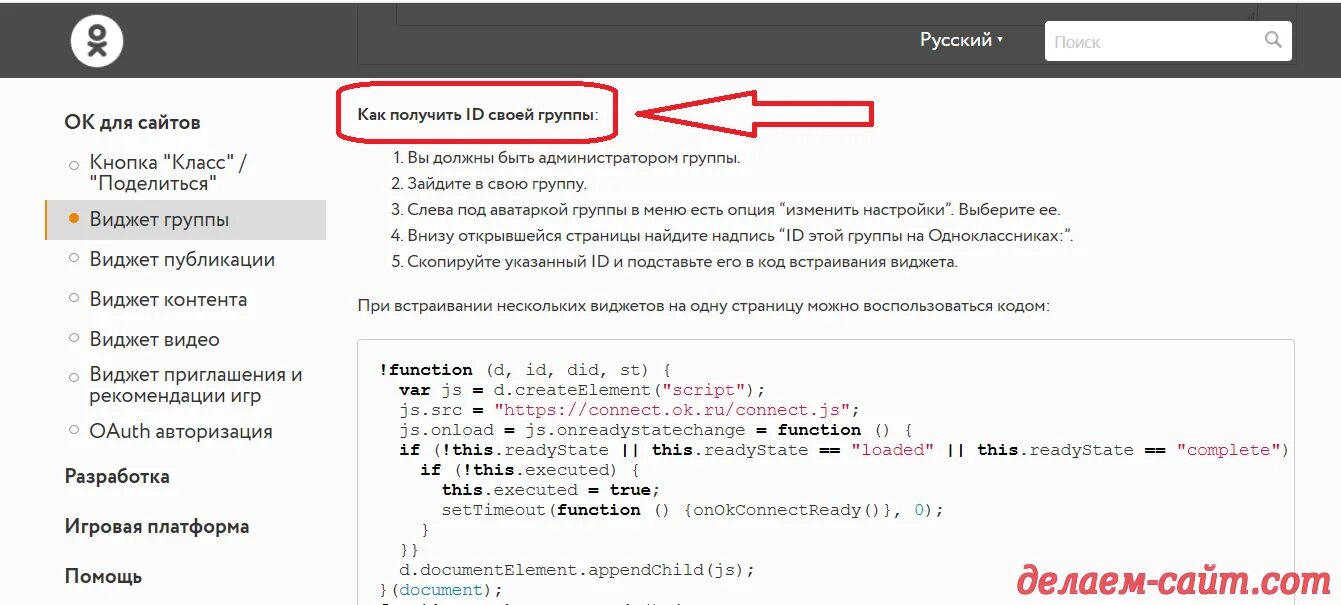Click code line !function (d, id, did, st)
Screen dimensions: 1341x605
click(525, 370)
